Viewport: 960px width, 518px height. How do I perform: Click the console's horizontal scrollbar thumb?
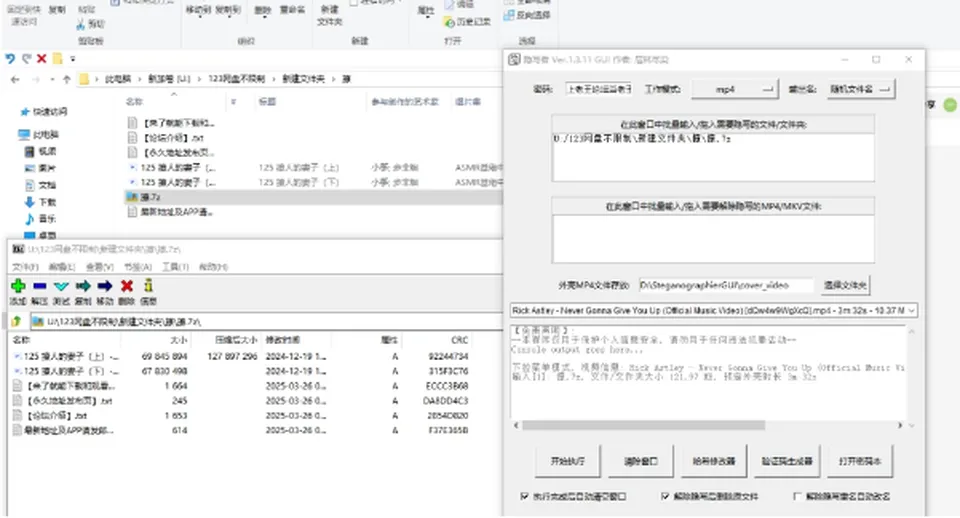click(643, 425)
